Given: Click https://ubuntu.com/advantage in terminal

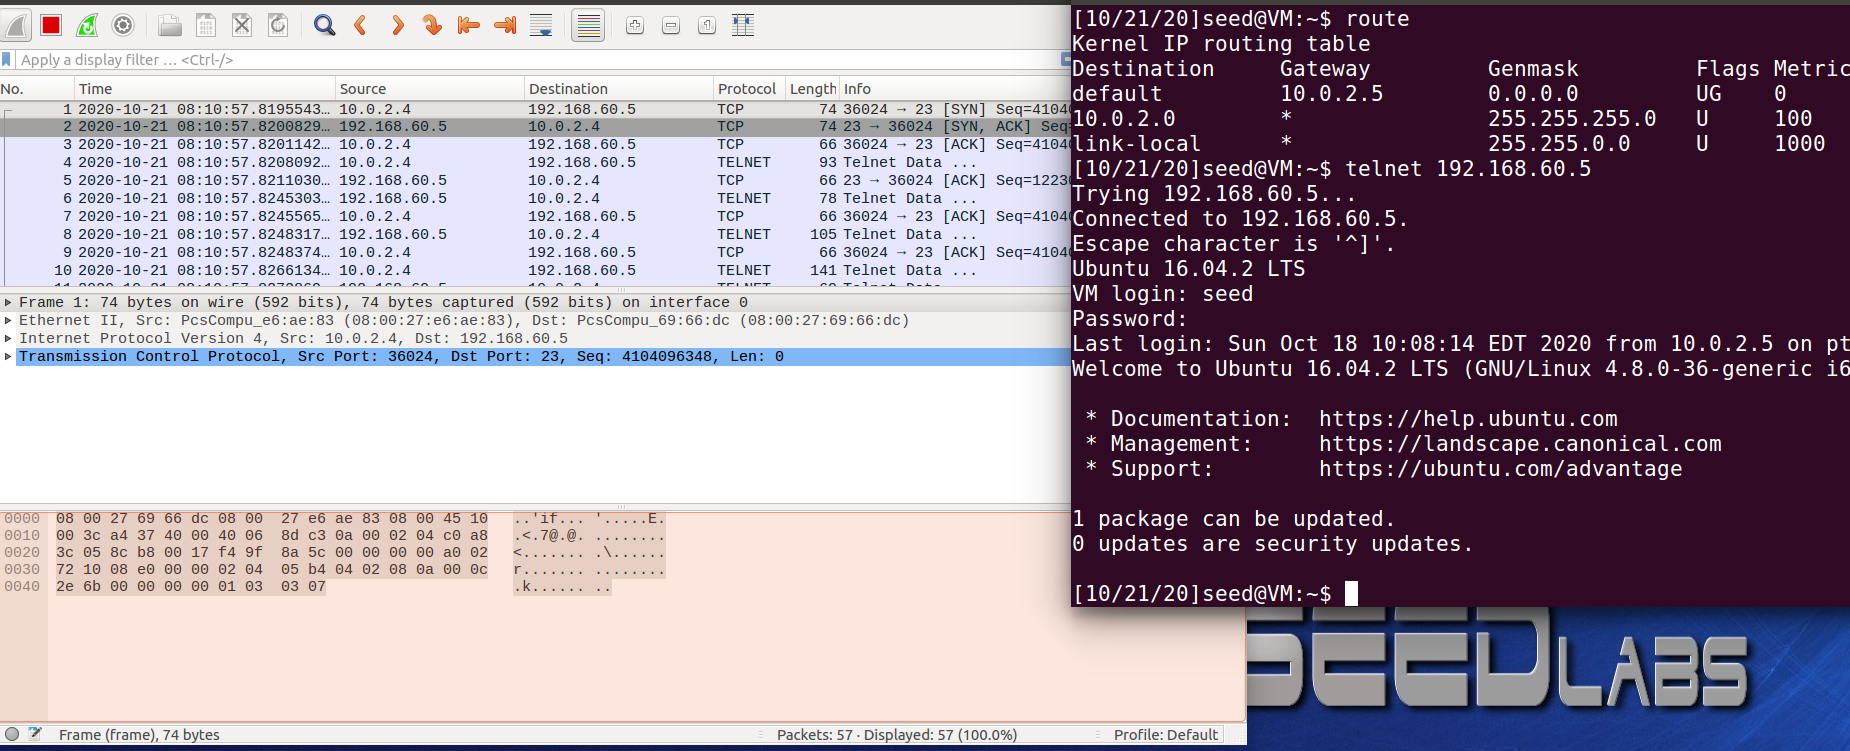Looking at the screenshot, I should pyautogui.click(x=1501, y=469).
